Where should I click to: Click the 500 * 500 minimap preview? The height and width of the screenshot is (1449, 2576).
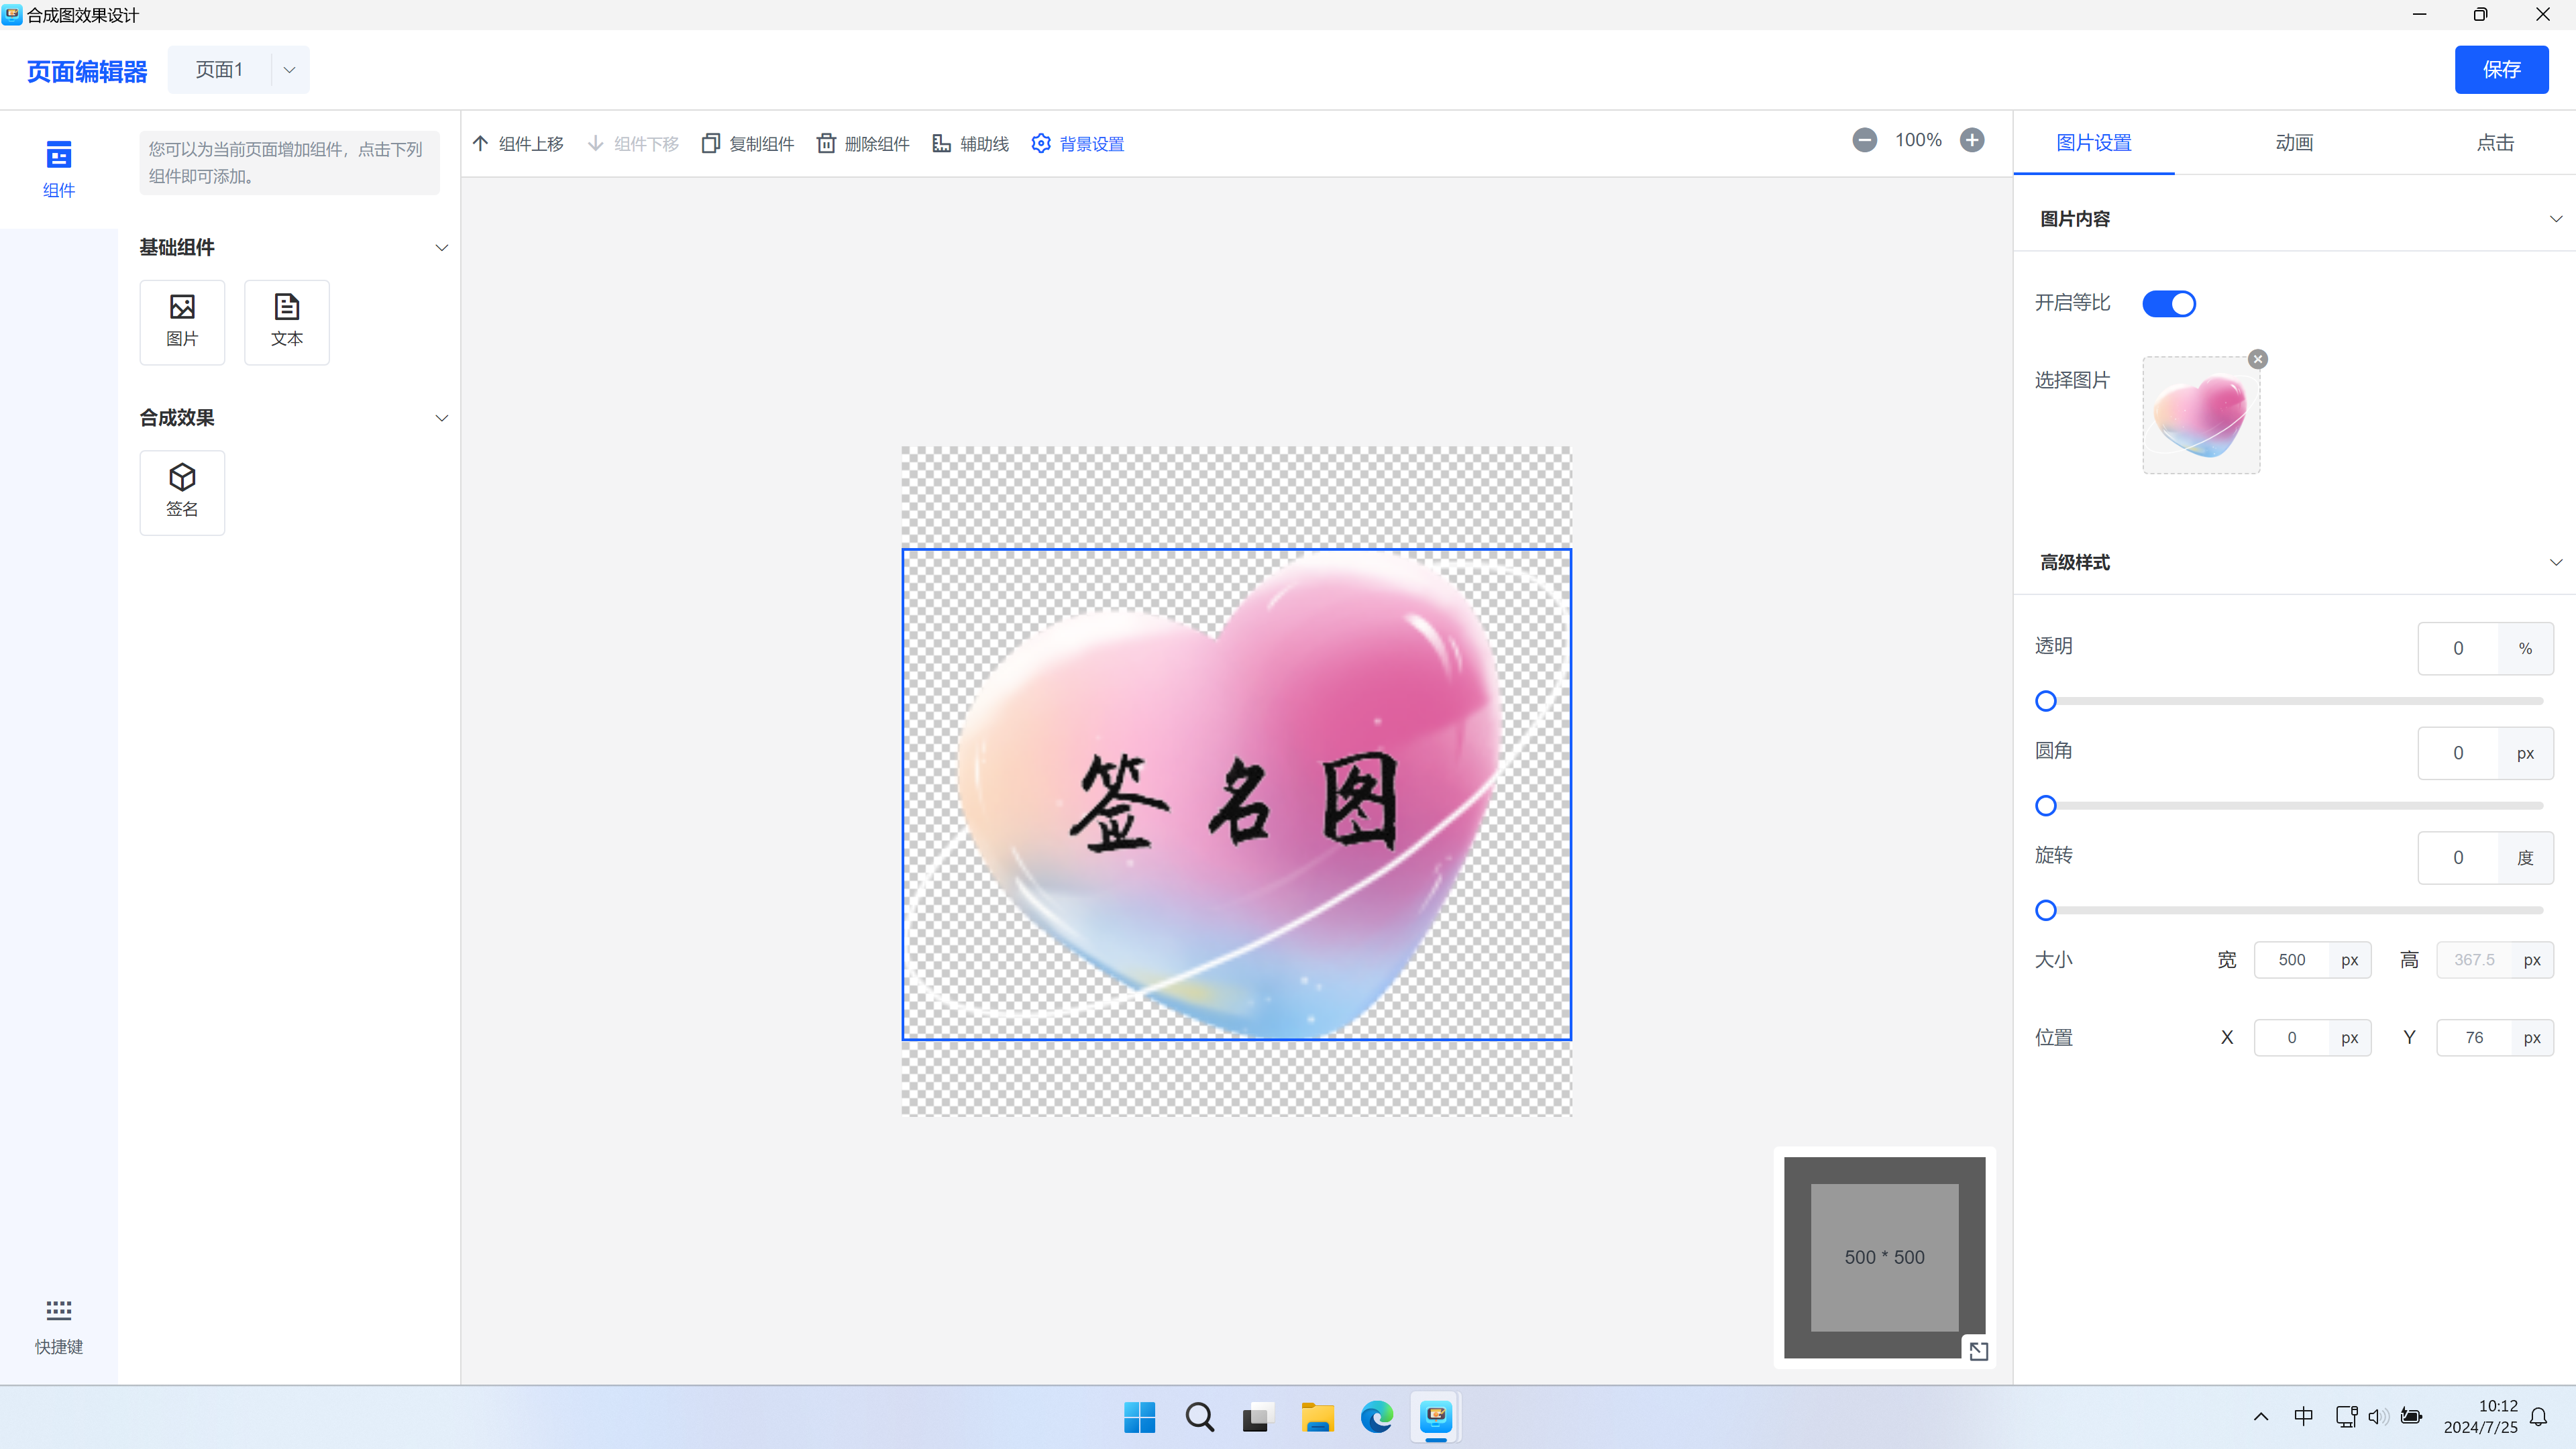pos(1884,1257)
